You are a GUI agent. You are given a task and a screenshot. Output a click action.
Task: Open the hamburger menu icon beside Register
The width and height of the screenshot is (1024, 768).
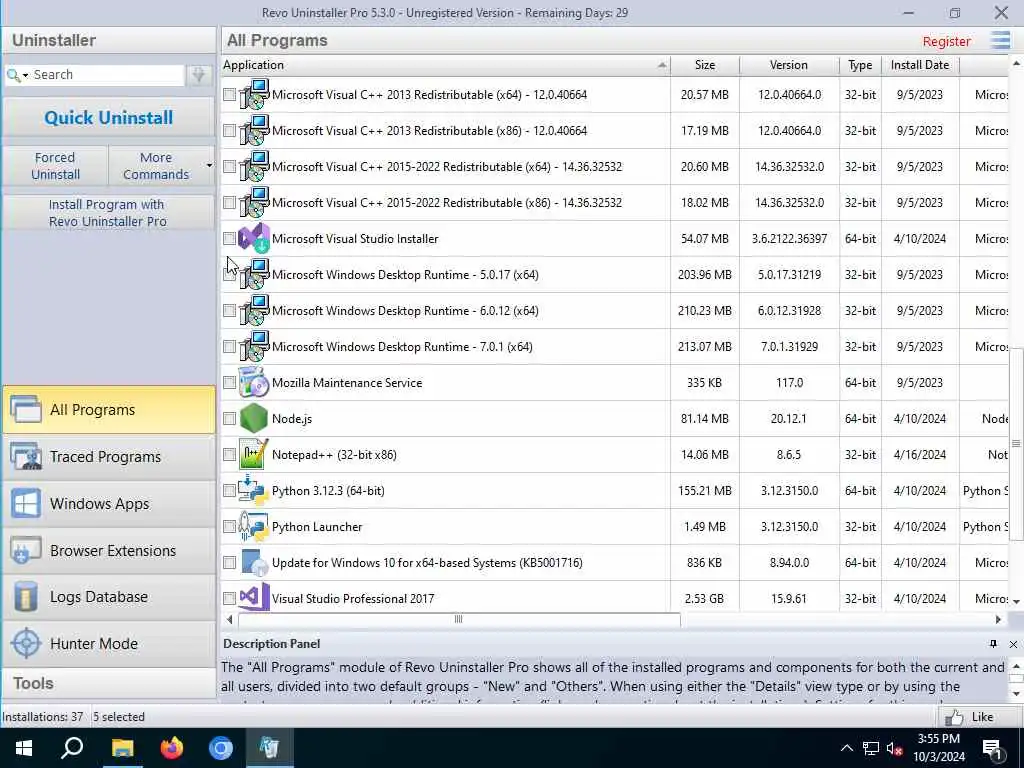1000,40
